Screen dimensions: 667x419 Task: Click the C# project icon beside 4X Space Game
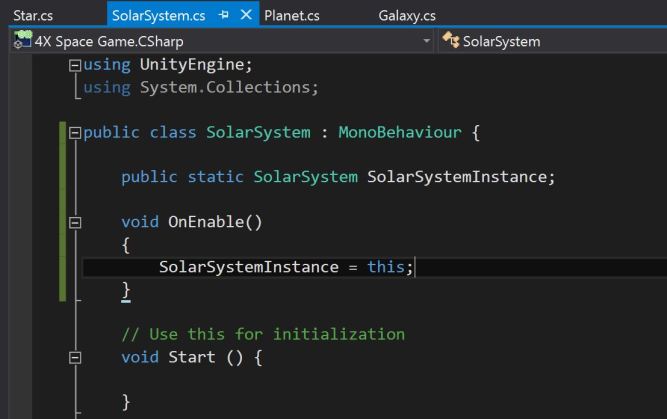tap(21, 42)
